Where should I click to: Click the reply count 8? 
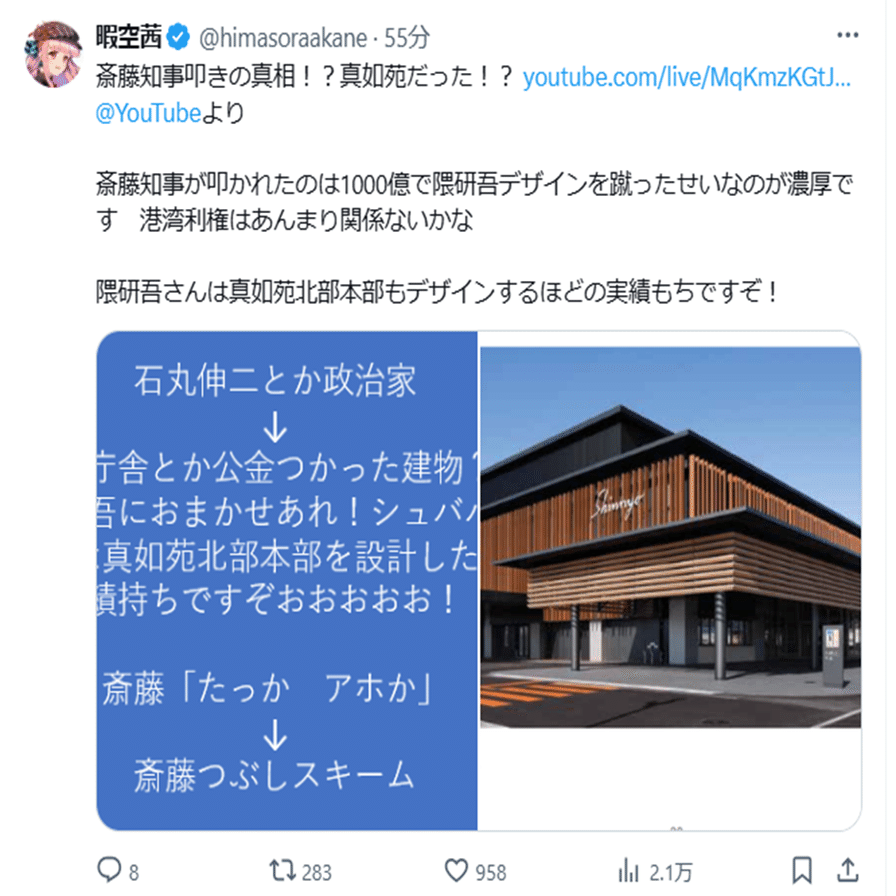133,873
